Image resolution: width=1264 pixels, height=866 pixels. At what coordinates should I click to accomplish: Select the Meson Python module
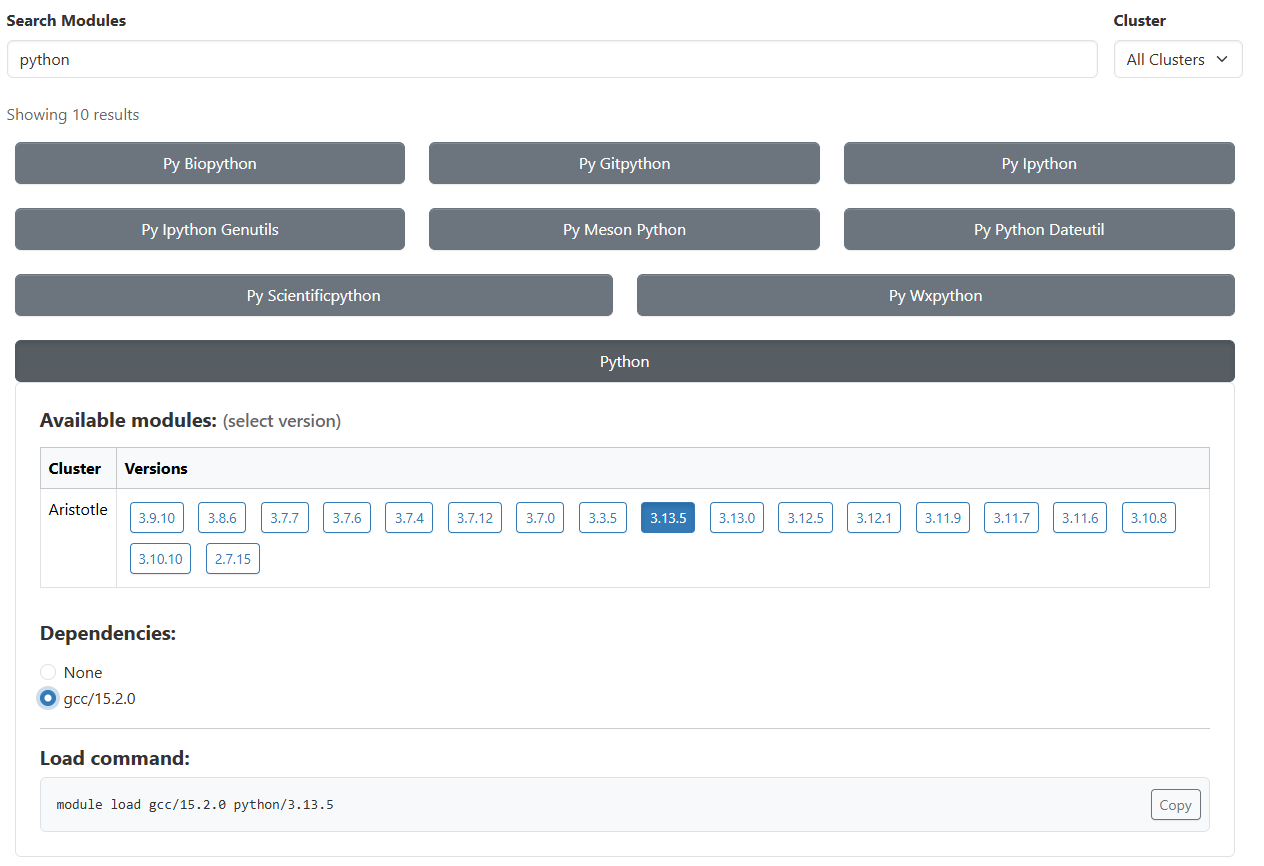click(624, 229)
